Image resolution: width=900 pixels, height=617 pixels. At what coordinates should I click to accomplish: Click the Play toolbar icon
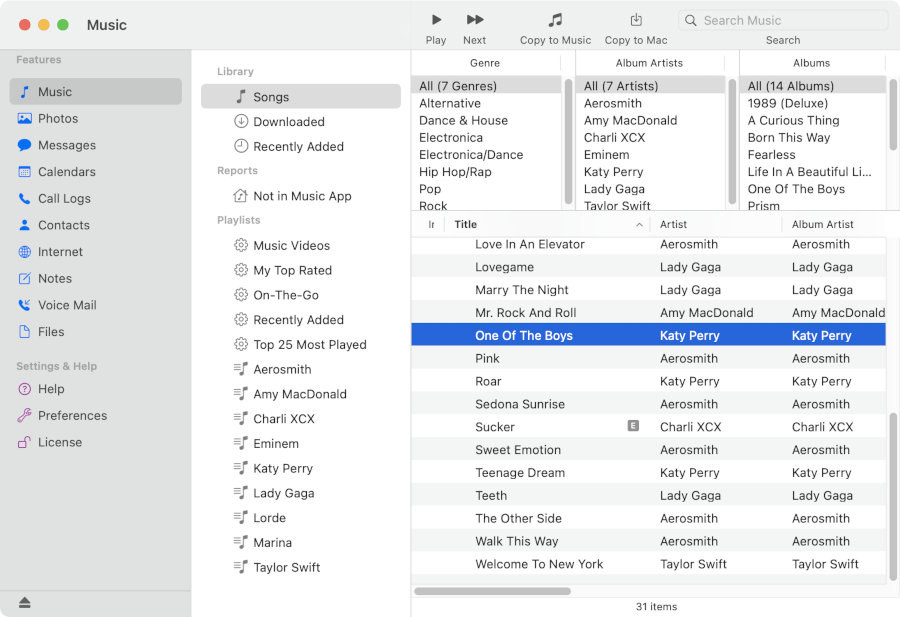[x=436, y=20]
